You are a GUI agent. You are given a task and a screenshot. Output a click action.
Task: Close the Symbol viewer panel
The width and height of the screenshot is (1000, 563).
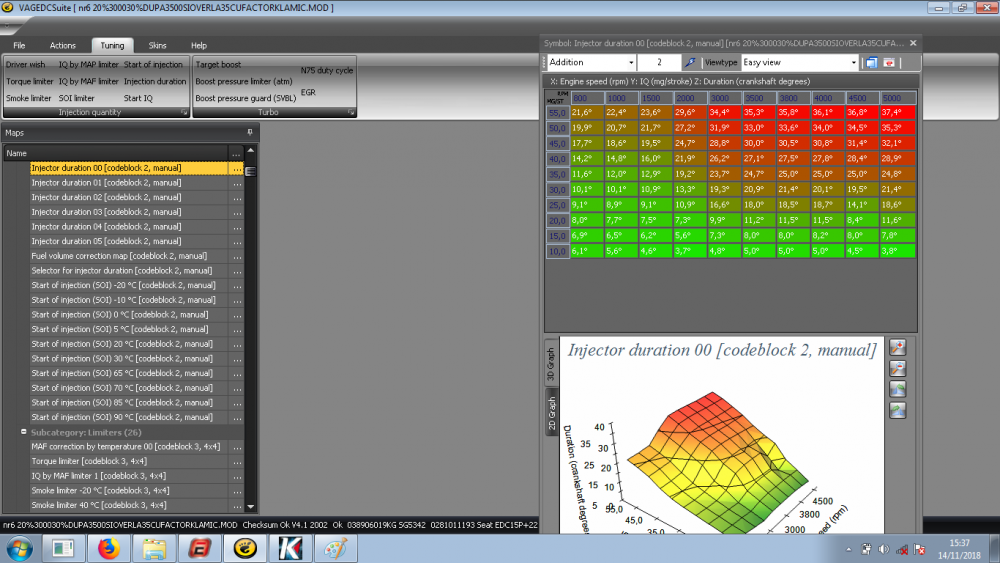(x=913, y=43)
